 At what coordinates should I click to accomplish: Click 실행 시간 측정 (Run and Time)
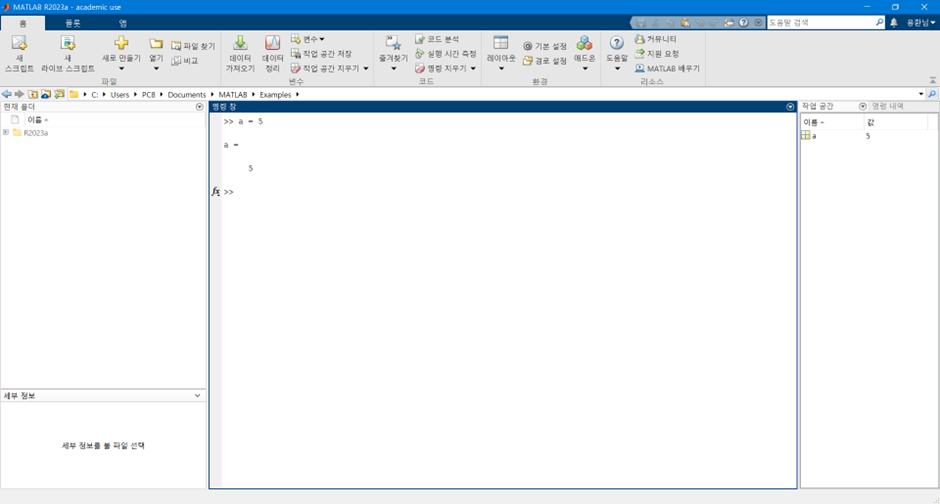[x=445, y=54]
